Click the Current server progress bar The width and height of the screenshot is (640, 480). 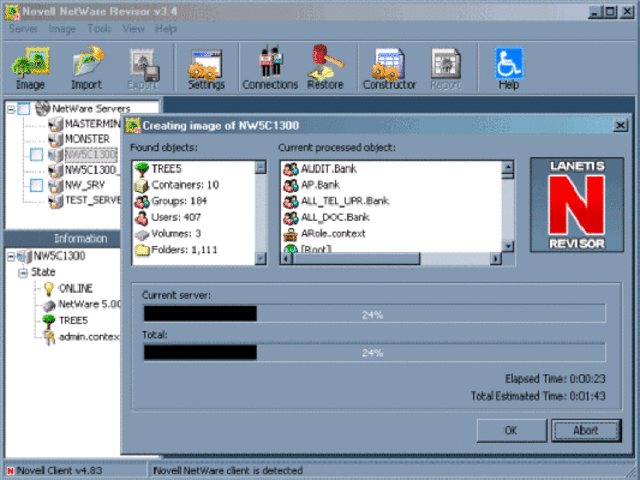374,314
